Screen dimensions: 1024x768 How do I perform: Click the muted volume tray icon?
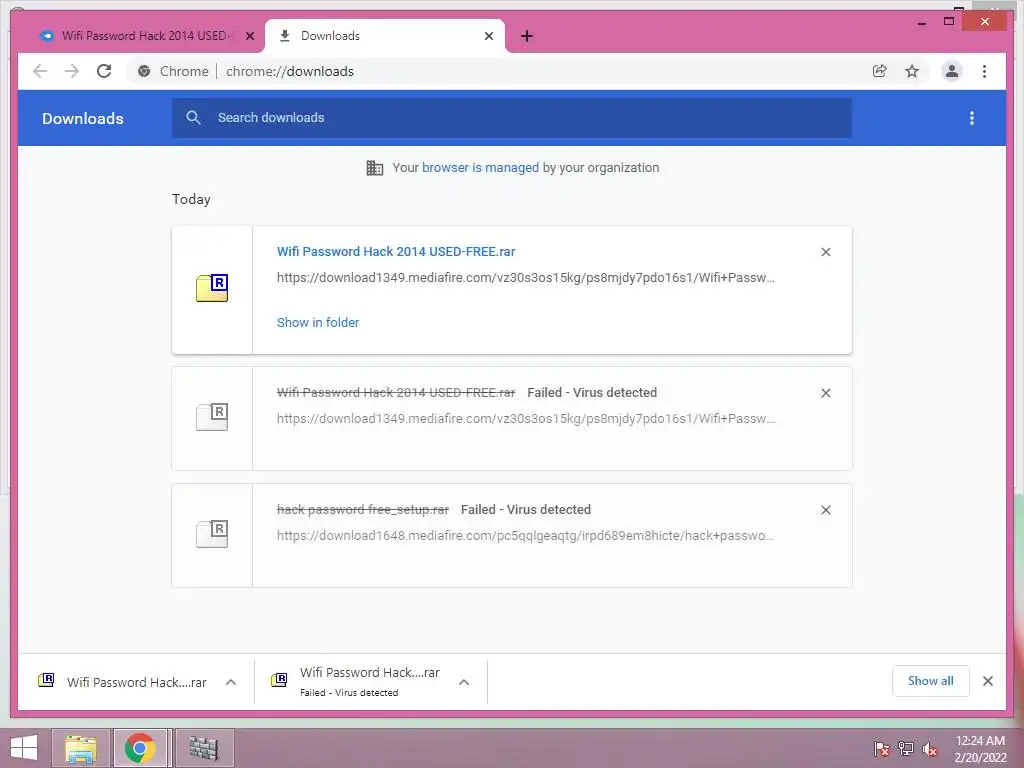point(930,749)
